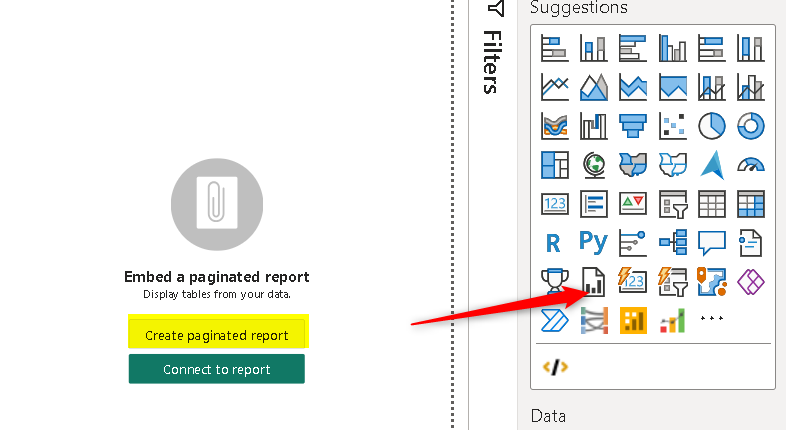Add the Decomposition tree visual
786x430 pixels.
point(672,242)
